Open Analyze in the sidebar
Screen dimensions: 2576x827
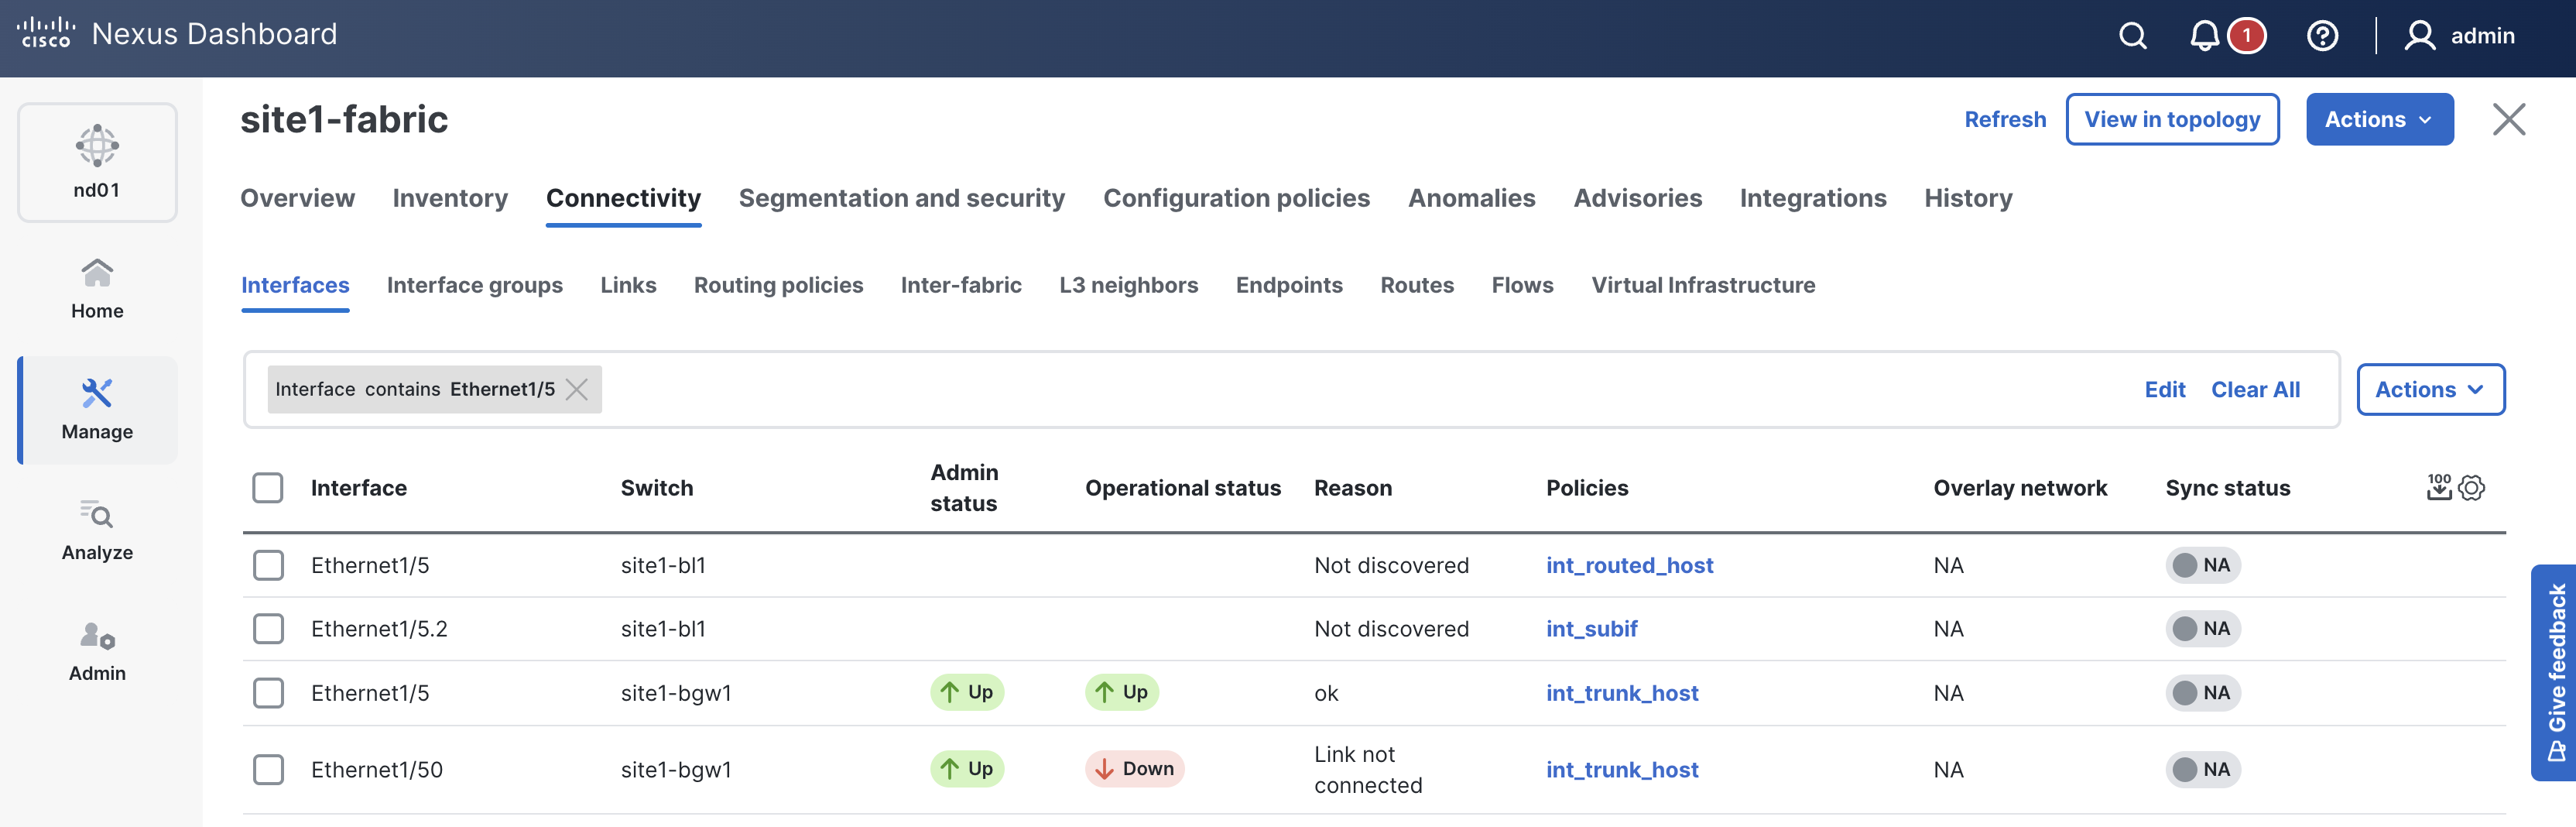[97, 530]
